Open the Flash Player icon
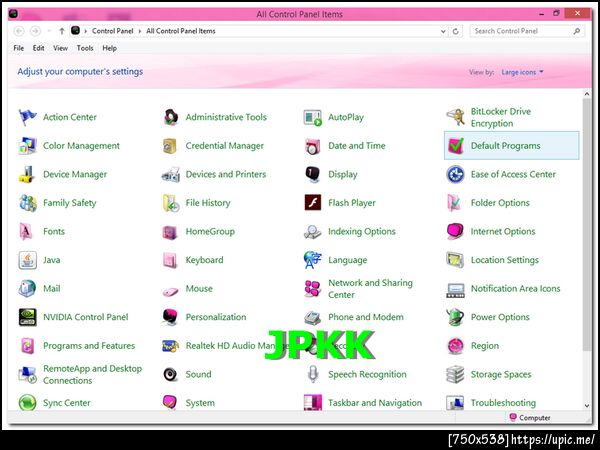 coord(313,202)
